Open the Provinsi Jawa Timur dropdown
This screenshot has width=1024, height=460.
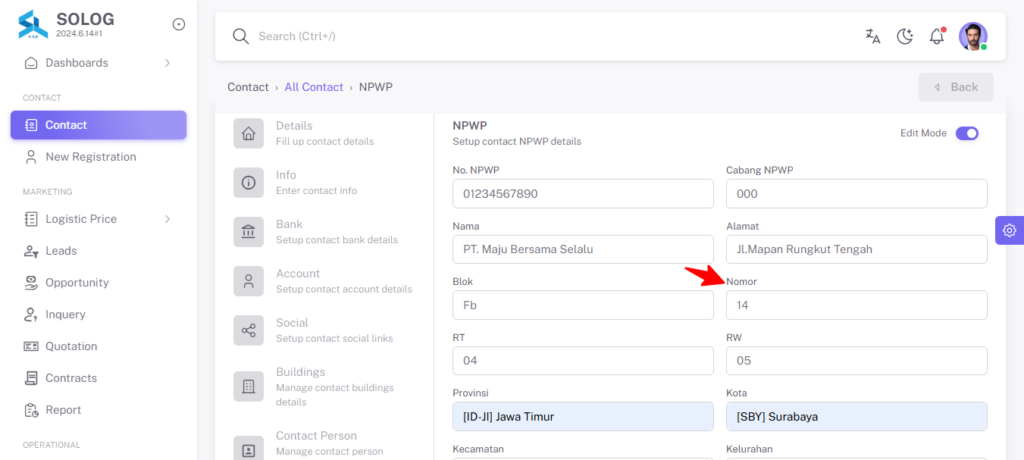583,416
